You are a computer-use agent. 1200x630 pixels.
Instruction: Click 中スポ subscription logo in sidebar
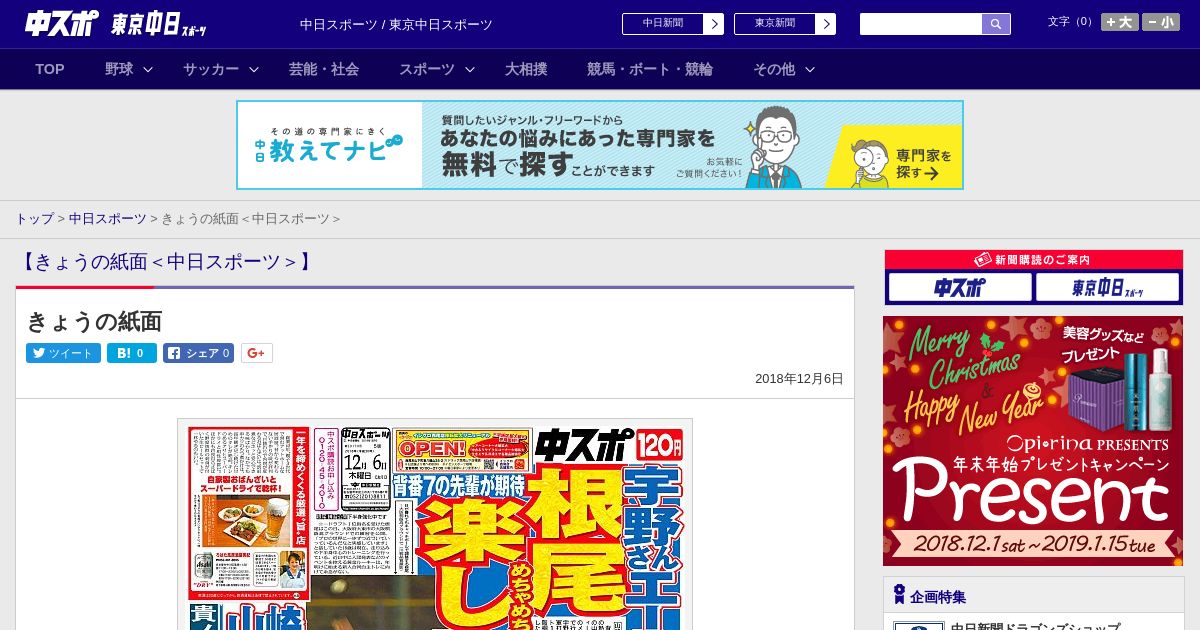pyautogui.click(x=960, y=288)
